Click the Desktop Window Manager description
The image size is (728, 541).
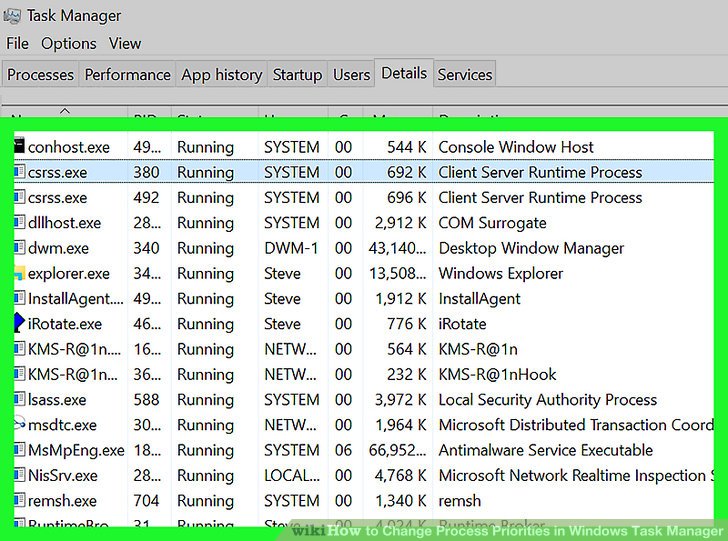click(x=531, y=248)
